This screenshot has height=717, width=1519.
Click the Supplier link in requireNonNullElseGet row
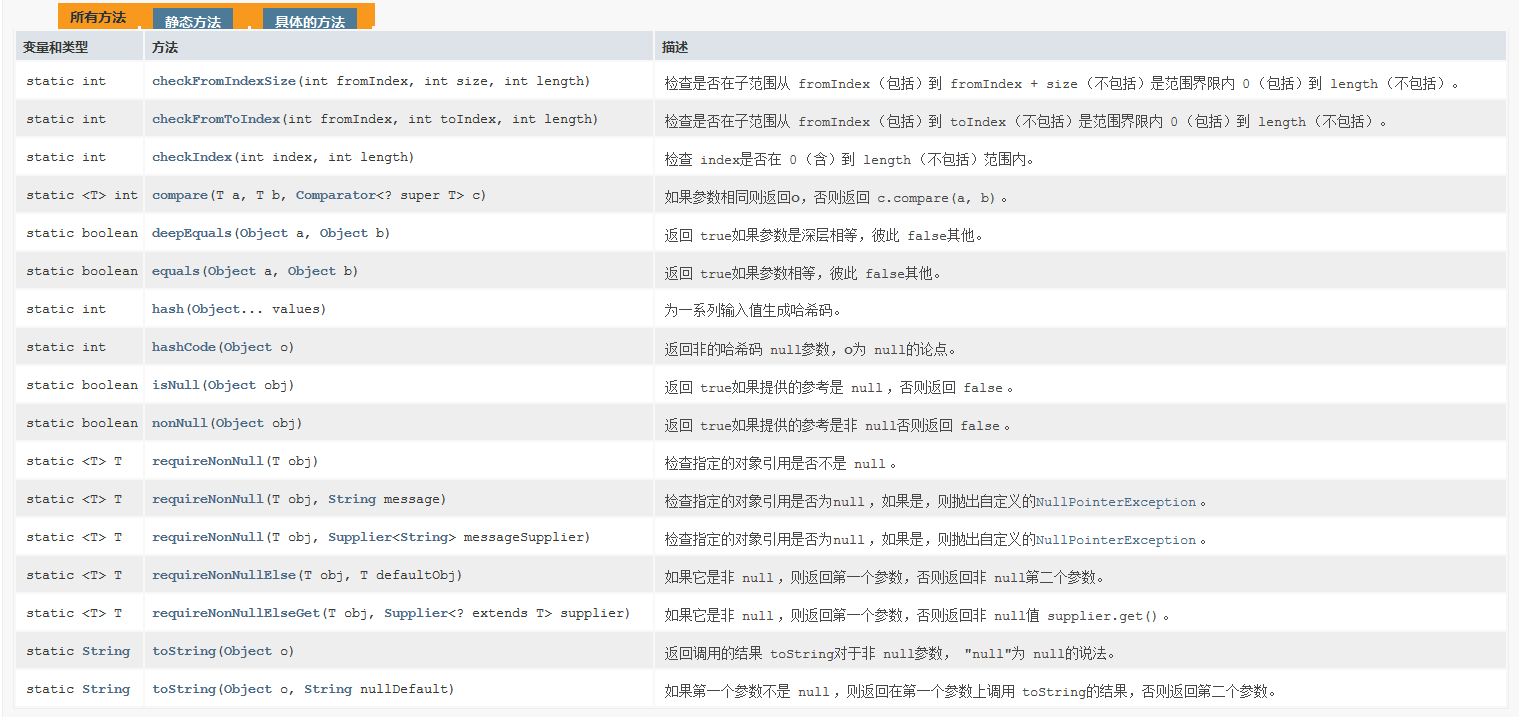point(416,613)
